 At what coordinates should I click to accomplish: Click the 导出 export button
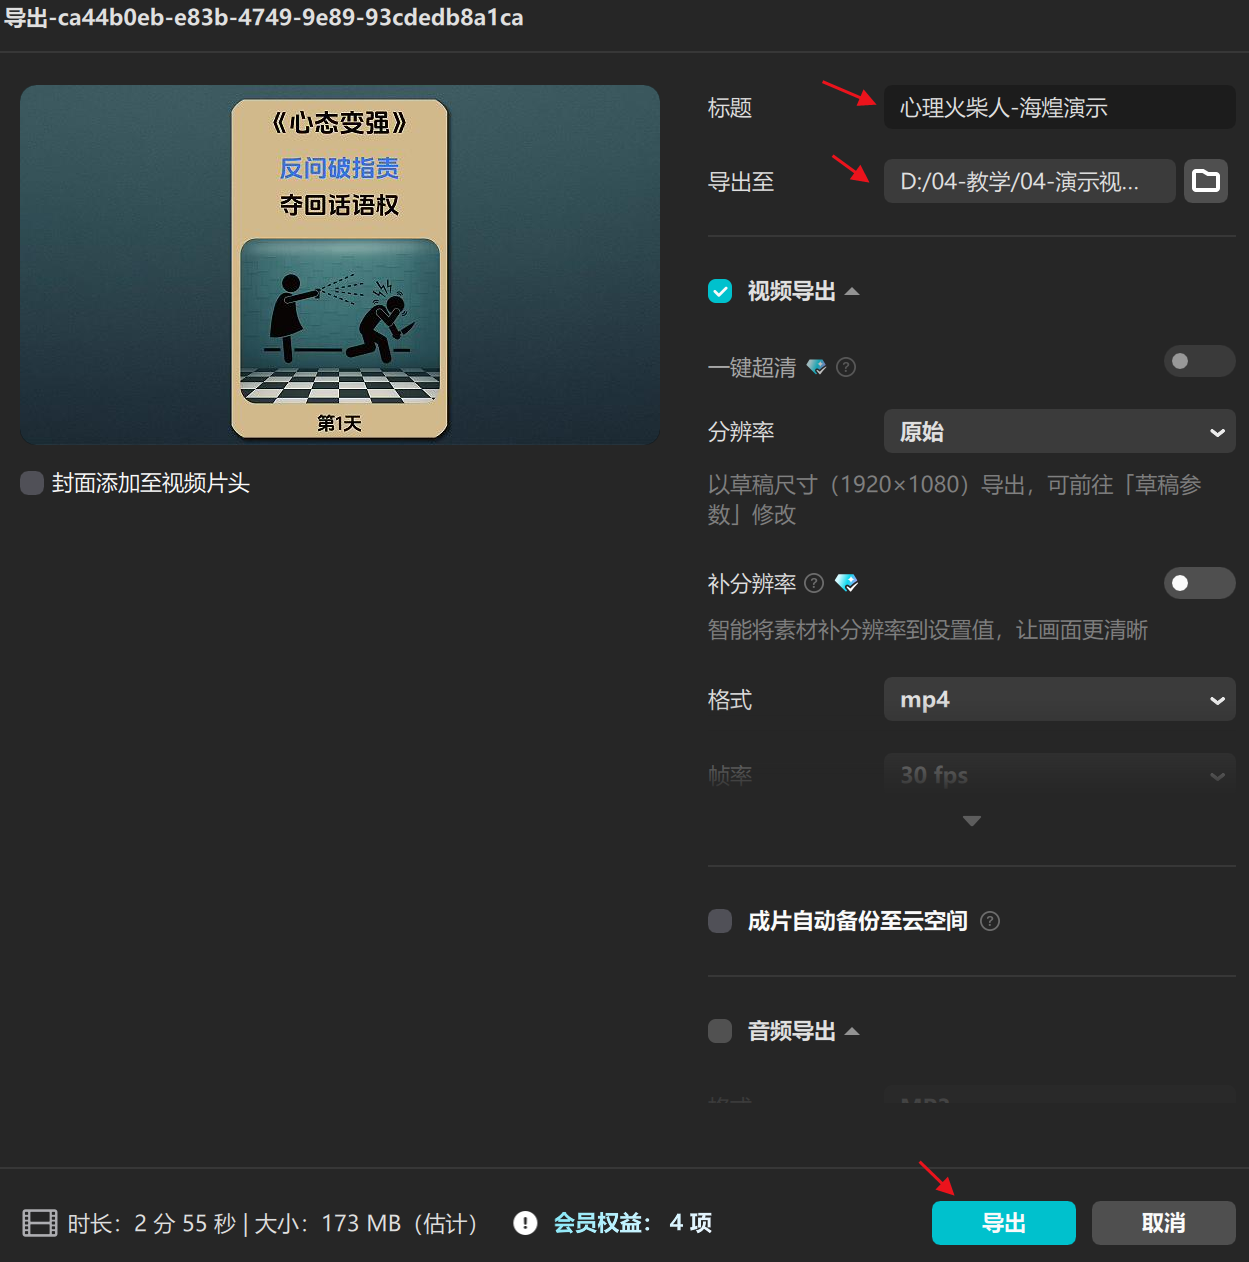1003,1223
